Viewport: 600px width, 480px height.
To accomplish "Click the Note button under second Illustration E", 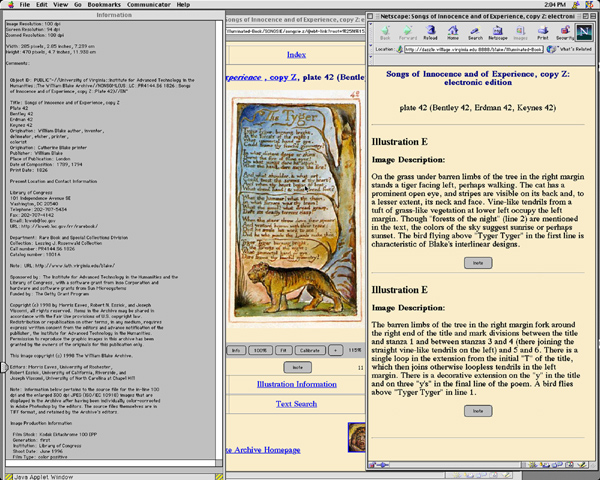I will [x=478, y=411].
